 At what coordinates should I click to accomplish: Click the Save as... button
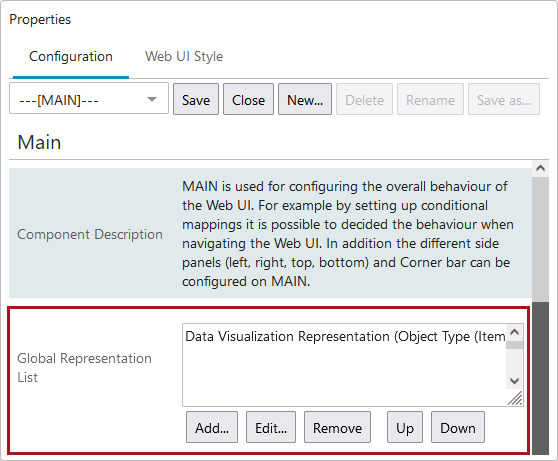pos(504,99)
